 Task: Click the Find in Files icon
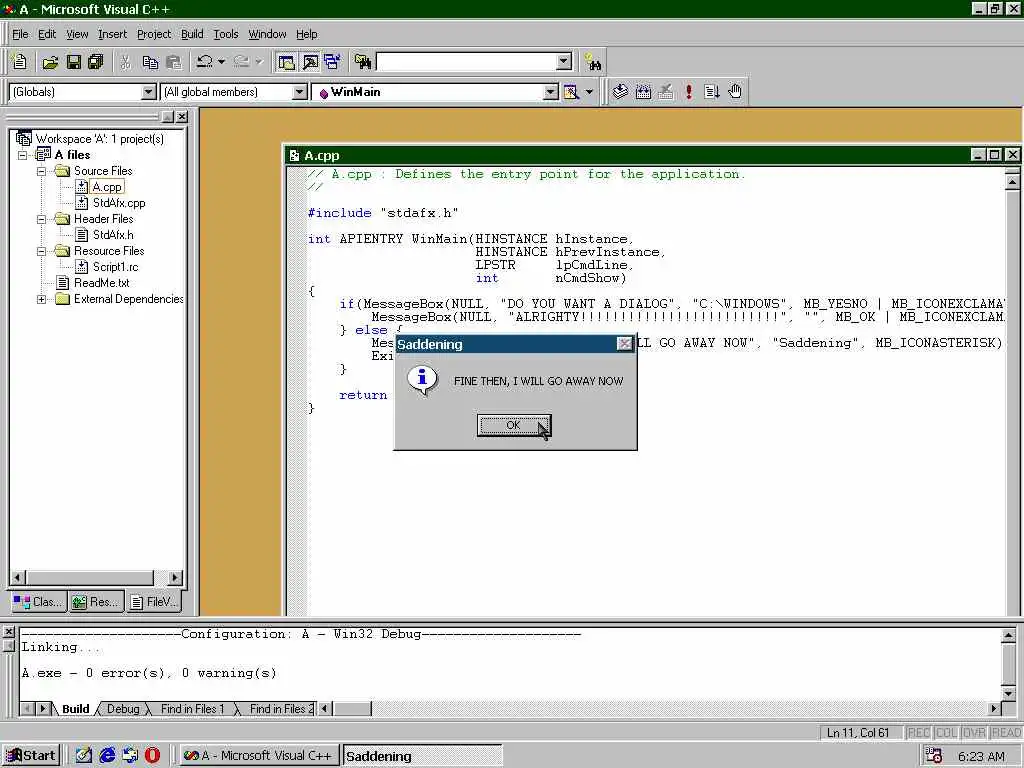[x=363, y=62]
